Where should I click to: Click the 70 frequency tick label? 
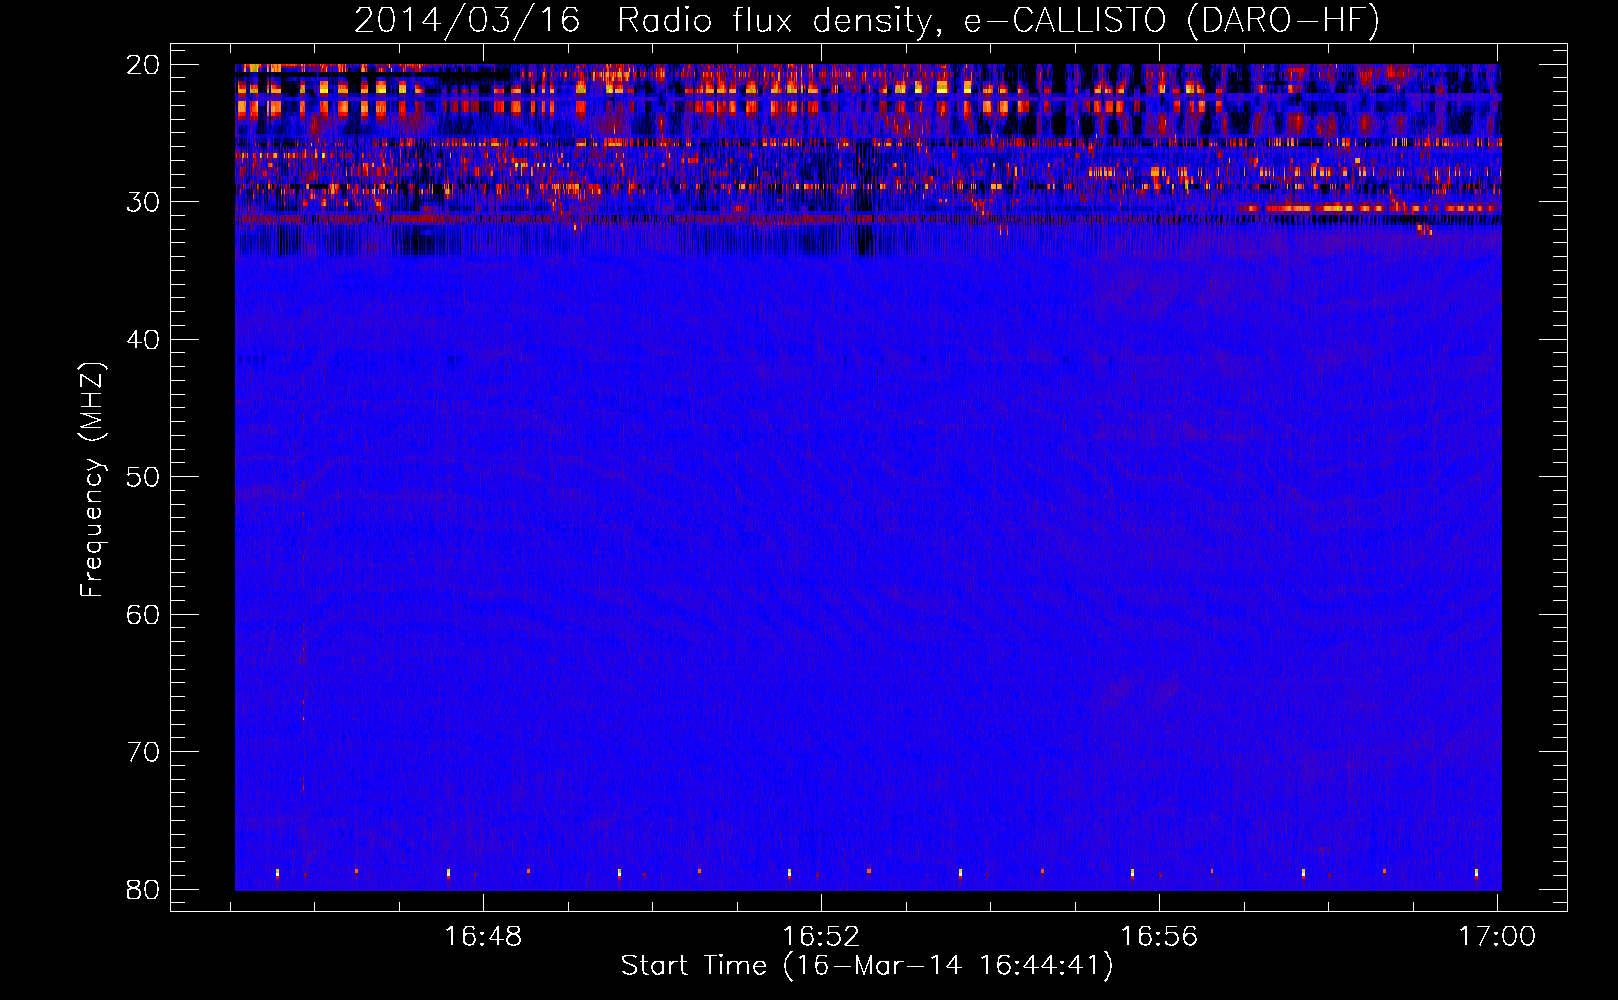143,752
